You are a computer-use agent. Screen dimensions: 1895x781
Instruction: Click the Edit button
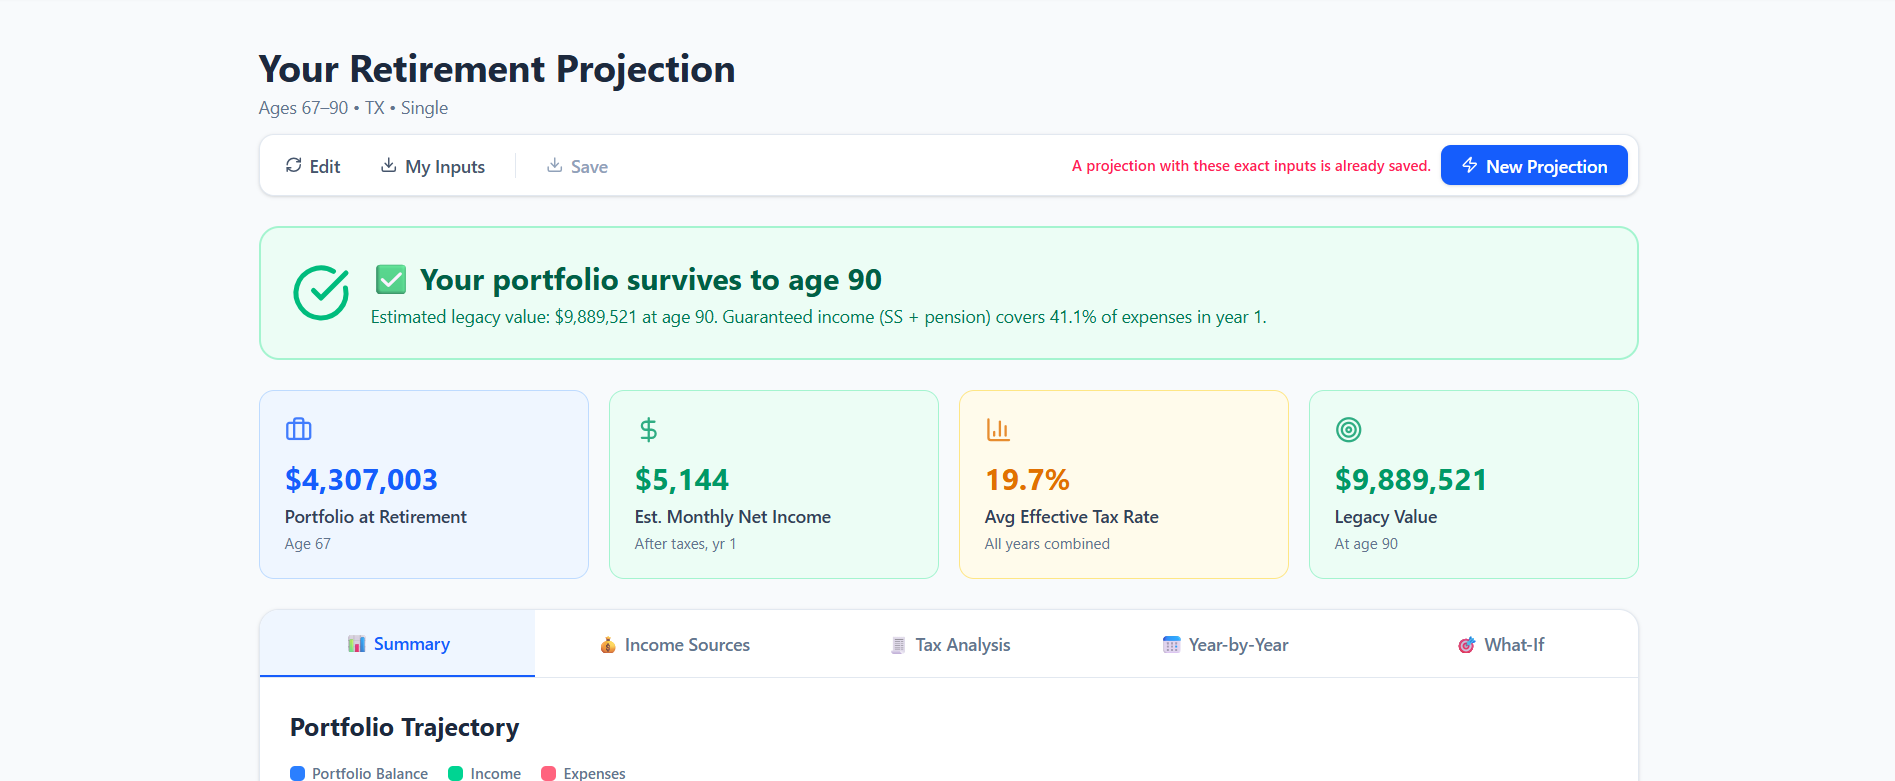pyautogui.click(x=313, y=166)
